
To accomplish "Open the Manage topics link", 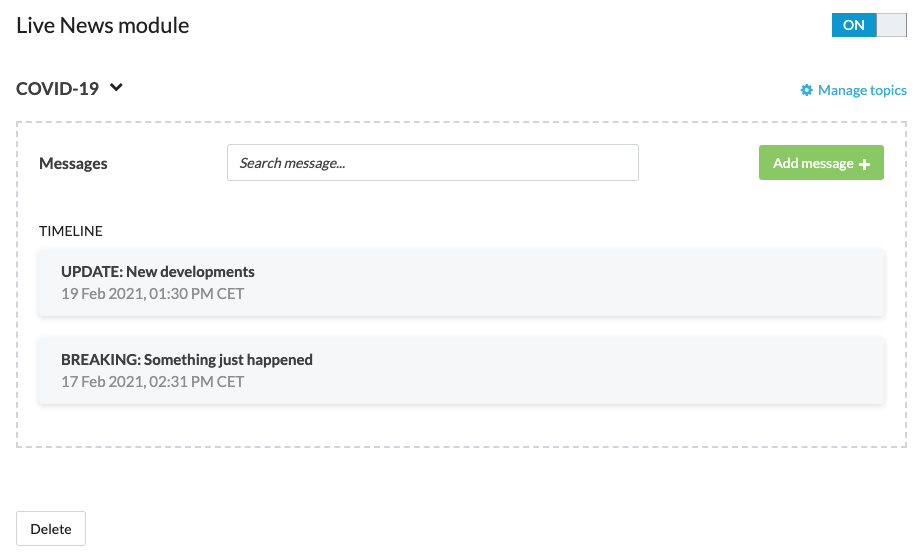I will pos(862,90).
